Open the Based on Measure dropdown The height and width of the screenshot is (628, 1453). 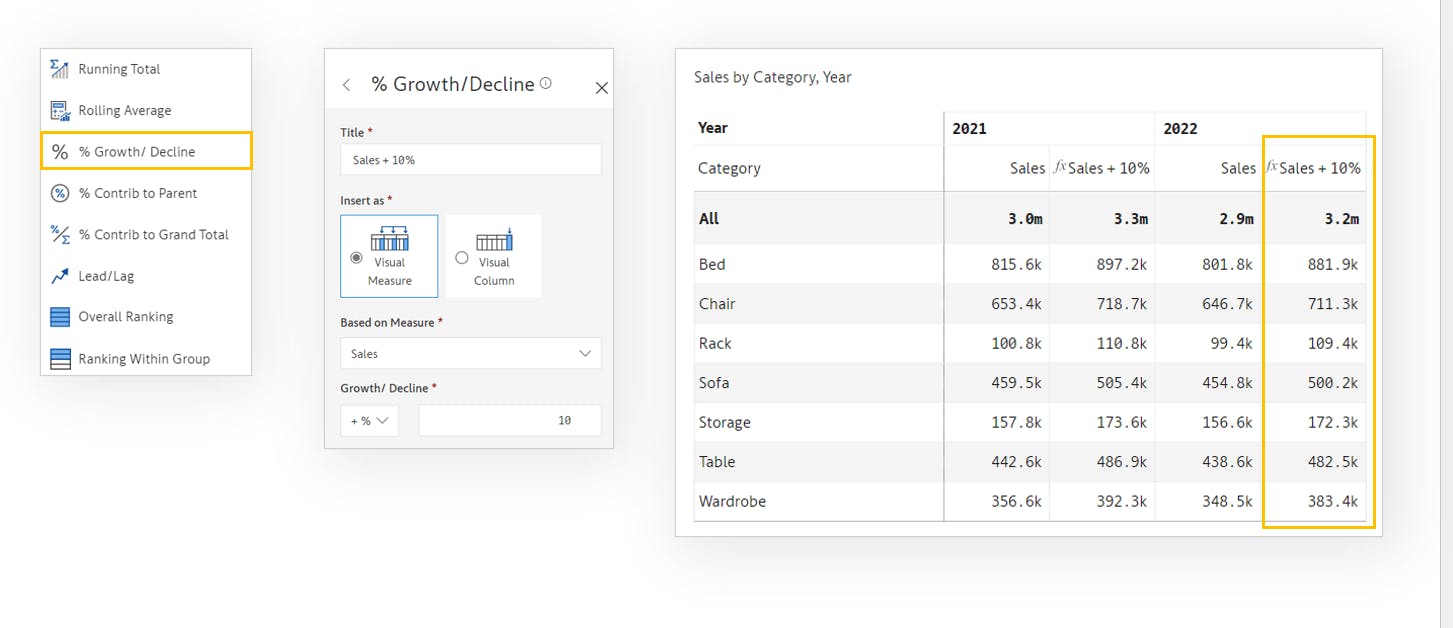(470, 354)
